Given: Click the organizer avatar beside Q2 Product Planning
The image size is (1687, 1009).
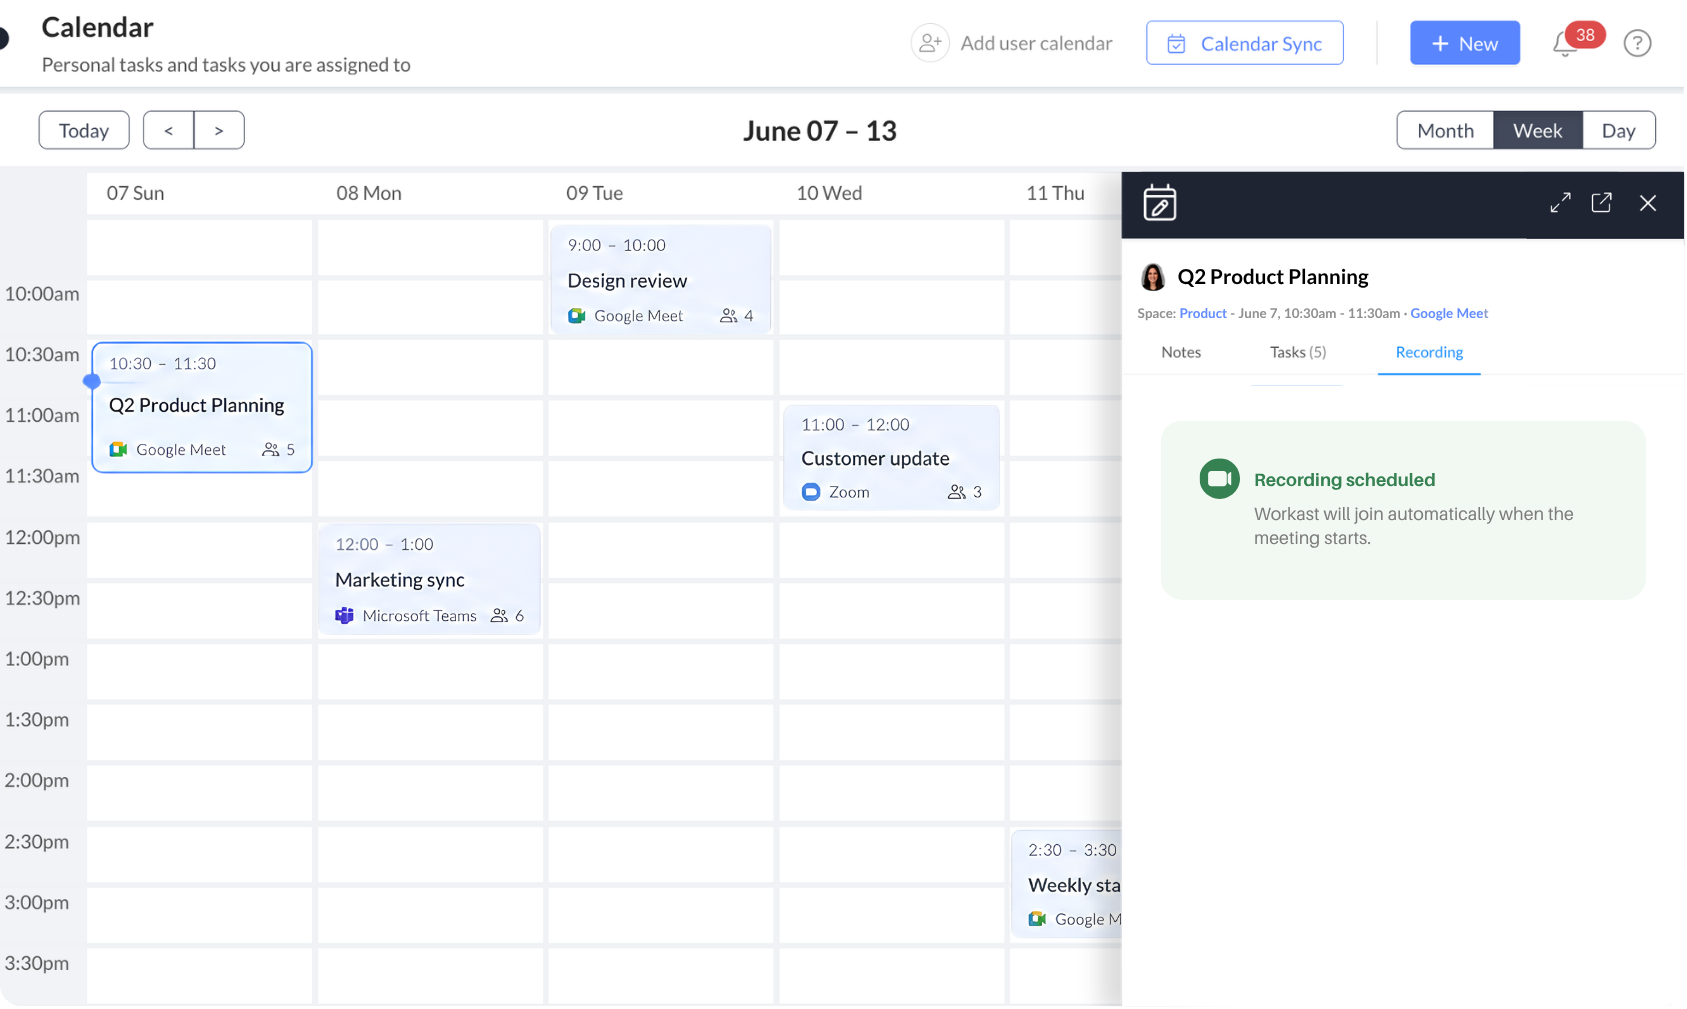Looking at the screenshot, I should (1153, 277).
